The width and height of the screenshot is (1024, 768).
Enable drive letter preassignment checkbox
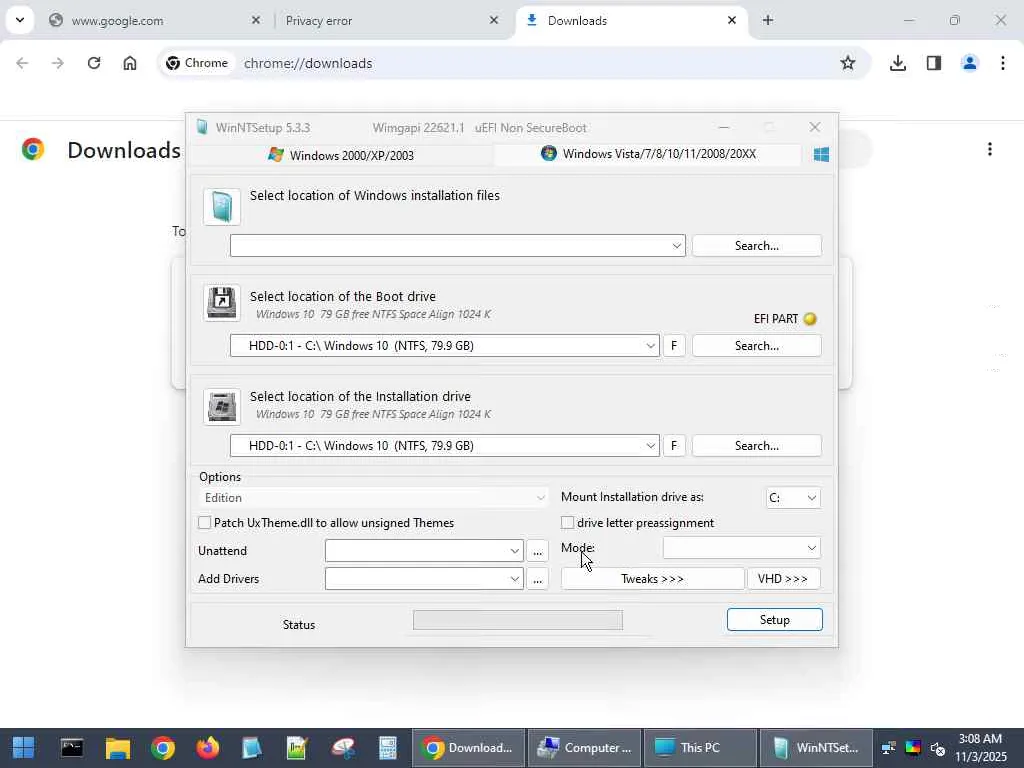pos(568,522)
